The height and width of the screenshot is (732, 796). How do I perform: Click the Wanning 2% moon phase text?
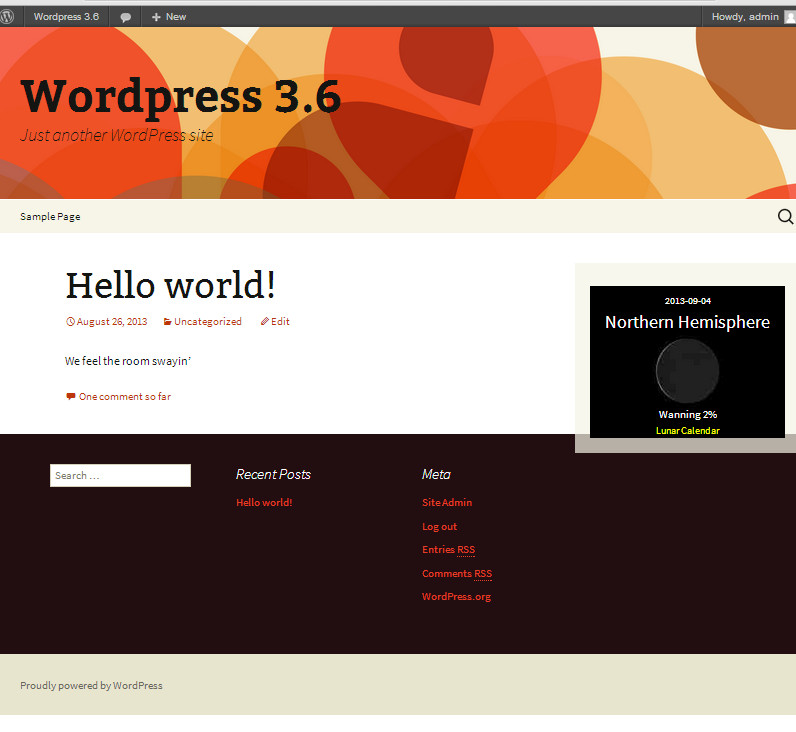(x=687, y=415)
